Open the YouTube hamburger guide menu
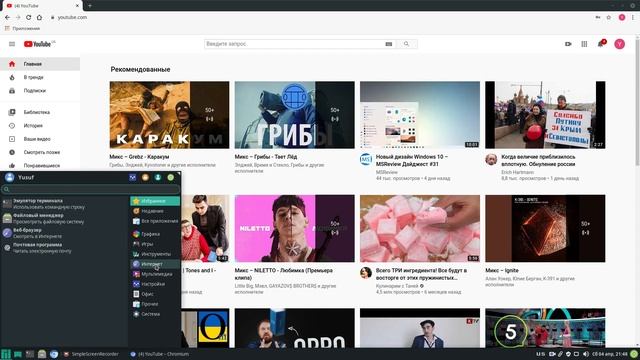640x360 pixels. click(x=12, y=44)
